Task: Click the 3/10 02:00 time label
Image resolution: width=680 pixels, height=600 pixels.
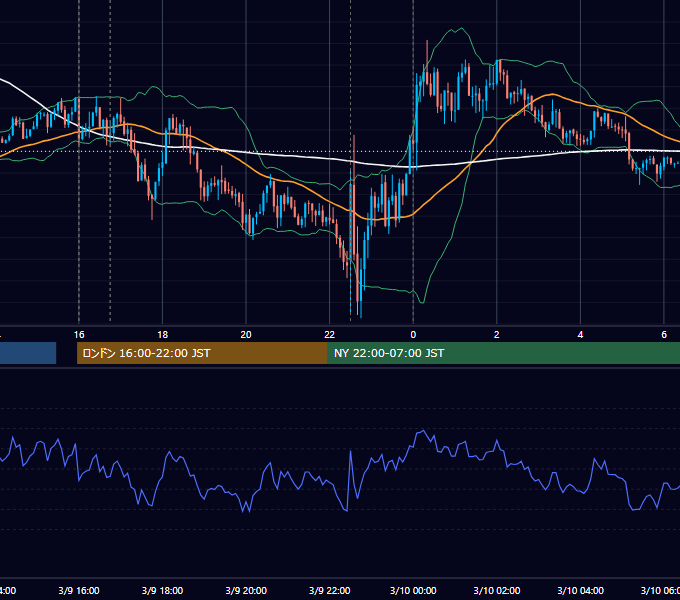Action: (497, 590)
